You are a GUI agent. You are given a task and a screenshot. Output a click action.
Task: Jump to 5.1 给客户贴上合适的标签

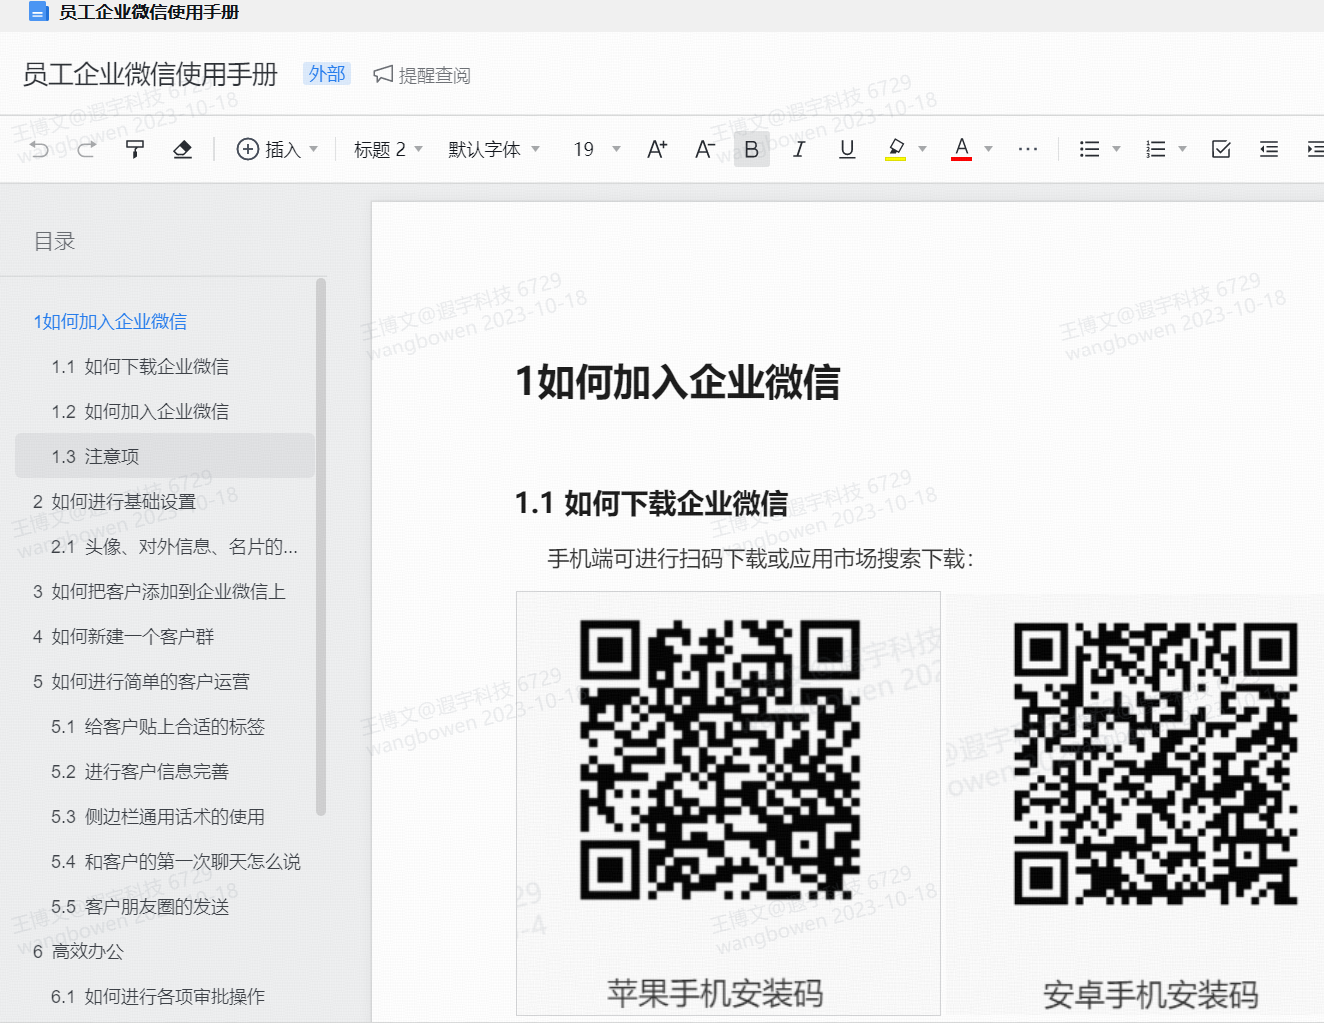point(158,726)
